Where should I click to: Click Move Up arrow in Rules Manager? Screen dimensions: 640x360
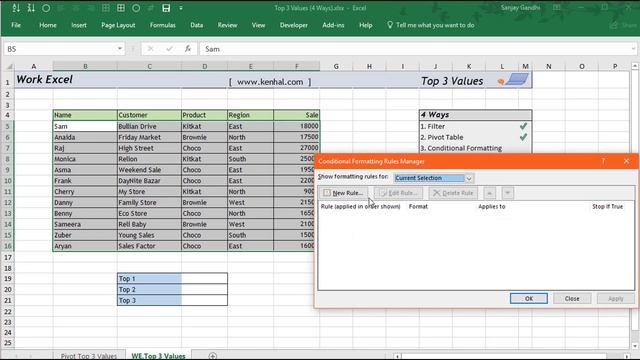click(x=489, y=193)
